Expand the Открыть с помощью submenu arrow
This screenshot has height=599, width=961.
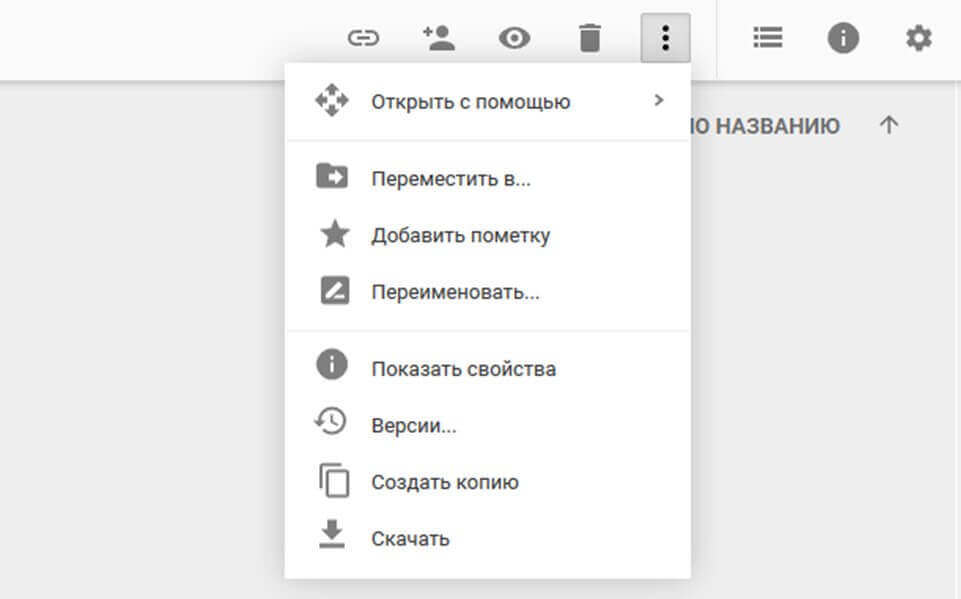pos(658,100)
